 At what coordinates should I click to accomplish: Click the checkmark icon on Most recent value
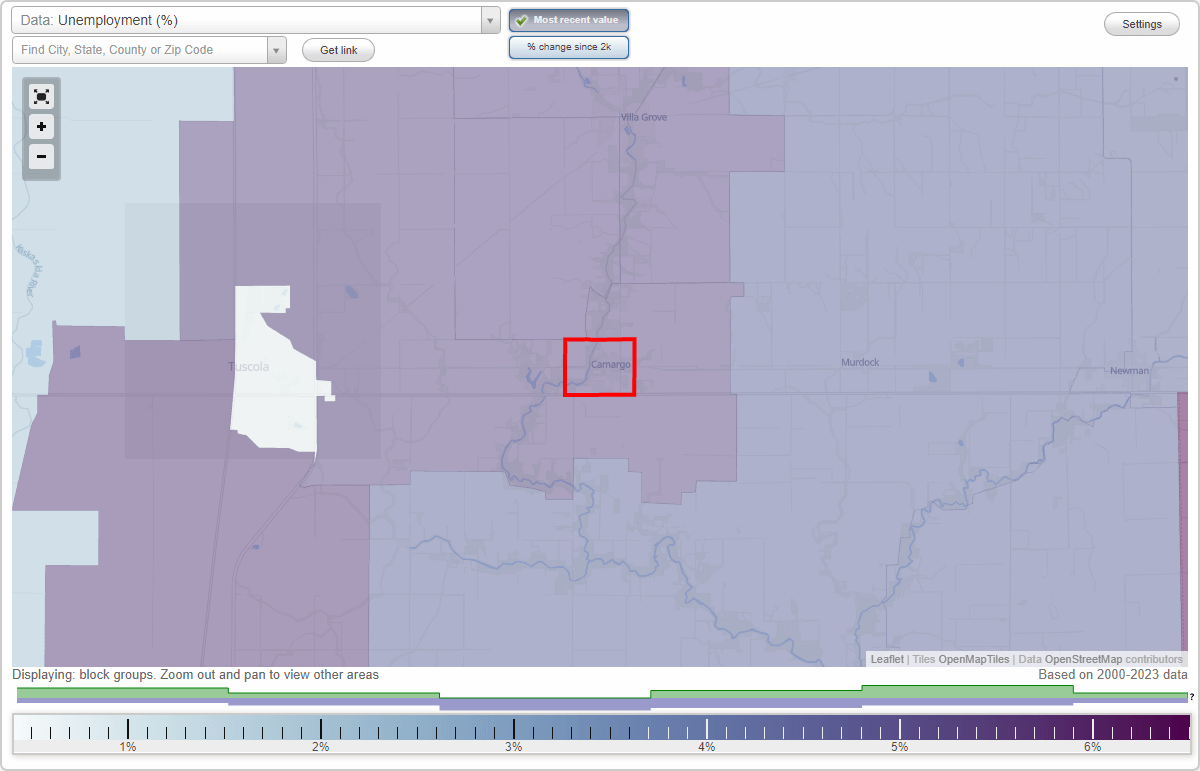pyautogui.click(x=523, y=19)
